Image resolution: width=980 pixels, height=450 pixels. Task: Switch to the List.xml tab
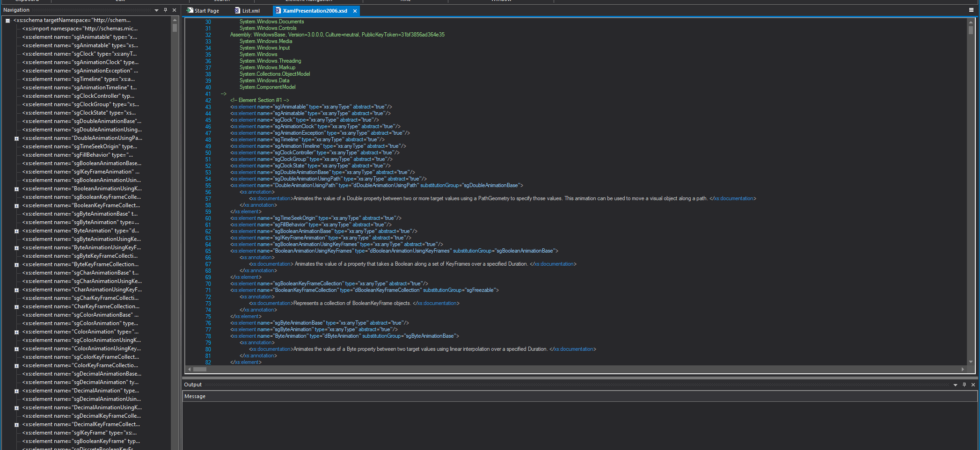(248, 11)
